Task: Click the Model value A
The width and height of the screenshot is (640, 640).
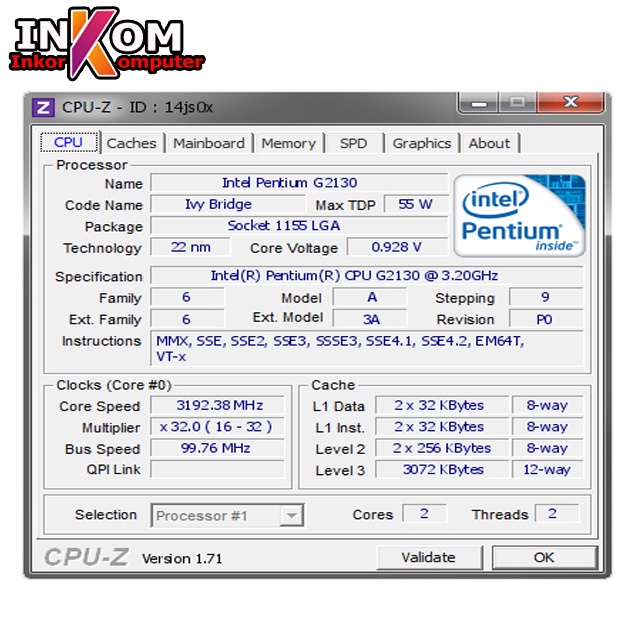Action: 370,297
